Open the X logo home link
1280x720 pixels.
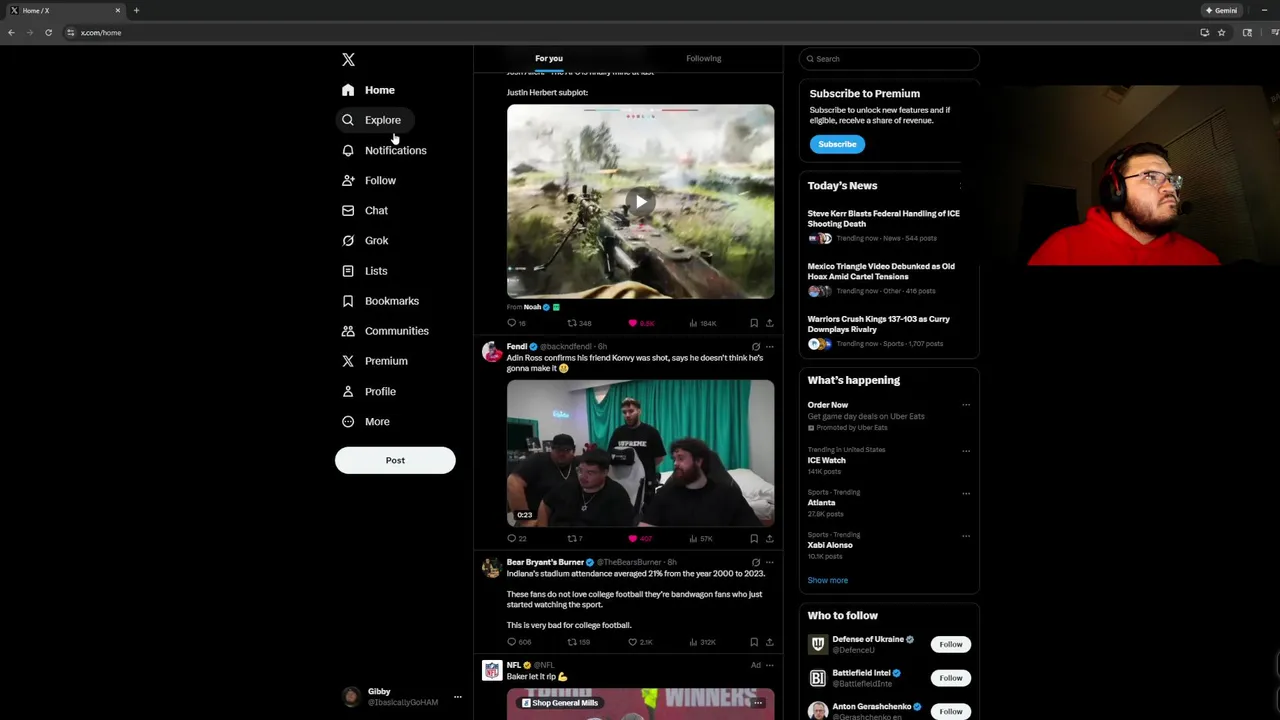pos(348,60)
